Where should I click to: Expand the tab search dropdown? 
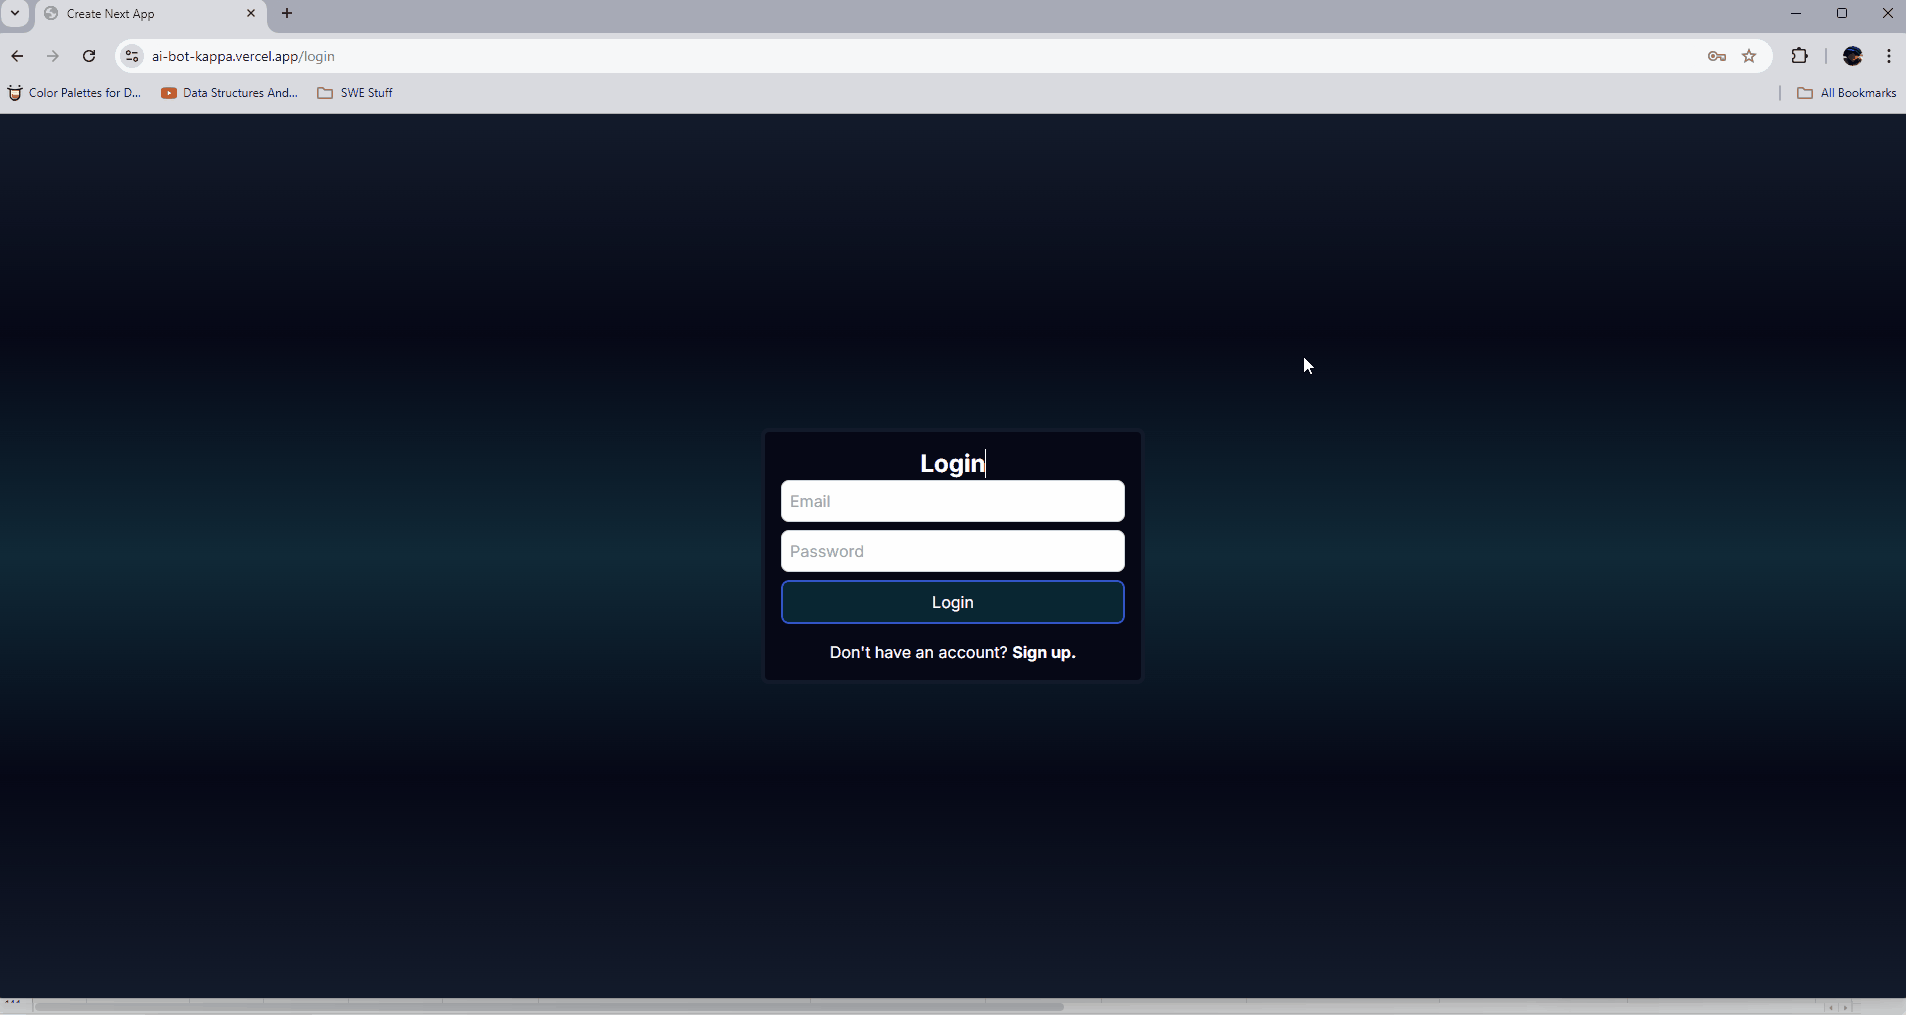click(x=15, y=13)
